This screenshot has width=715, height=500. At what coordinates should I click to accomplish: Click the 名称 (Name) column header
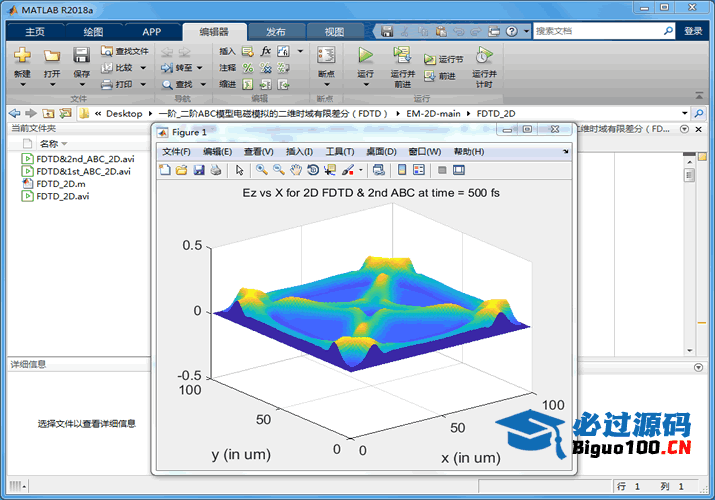pyautogui.click(x=49, y=144)
